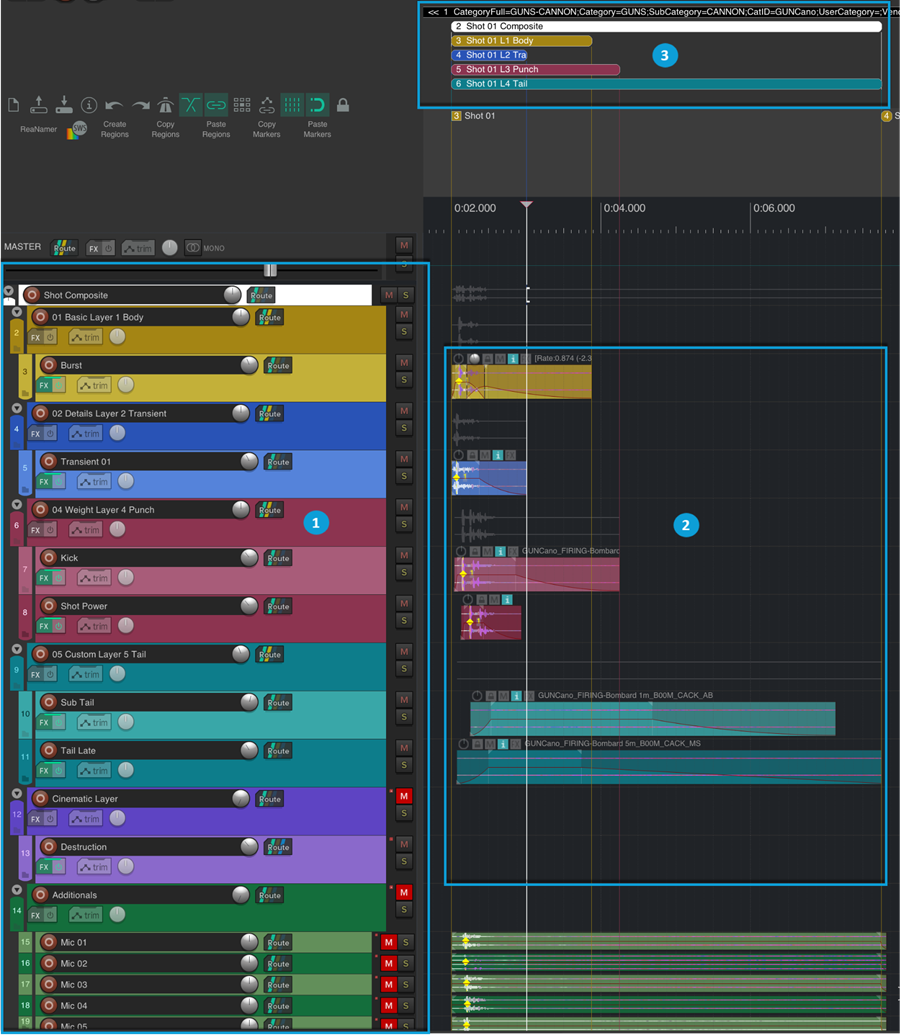Open FX on the MASTER track

pyautogui.click(x=94, y=248)
